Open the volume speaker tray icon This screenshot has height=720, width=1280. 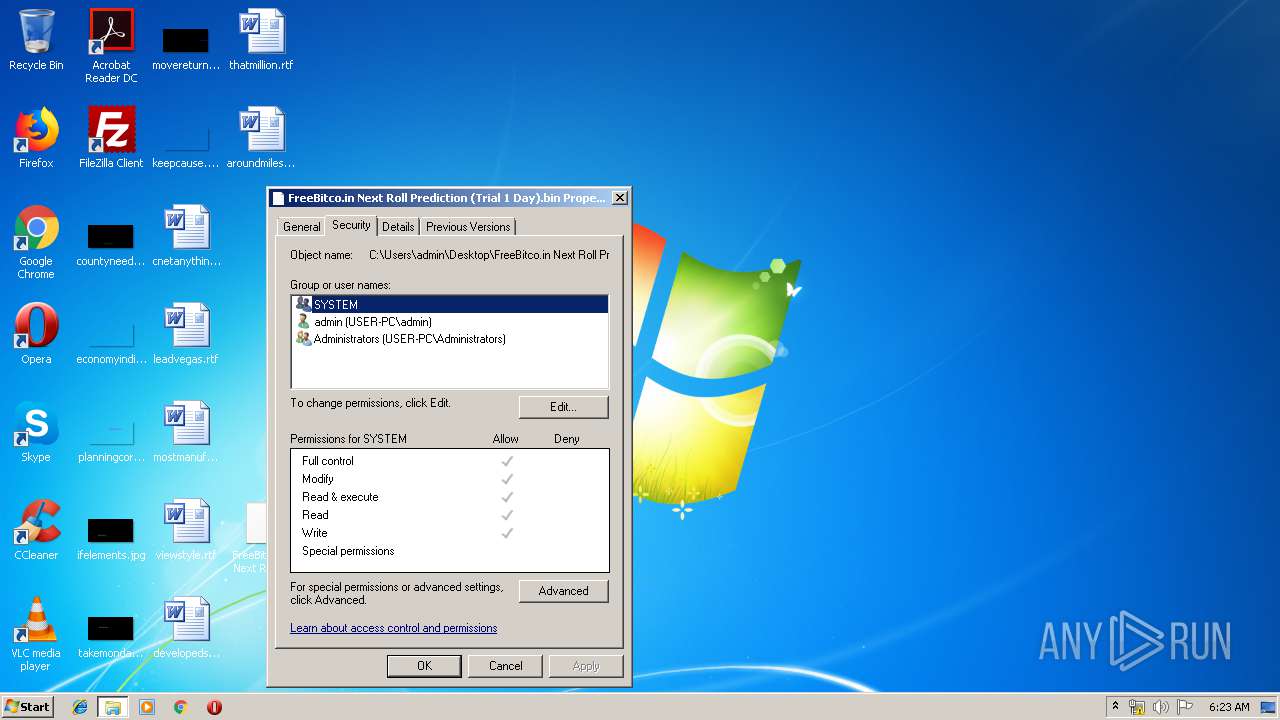[x=1161, y=707]
